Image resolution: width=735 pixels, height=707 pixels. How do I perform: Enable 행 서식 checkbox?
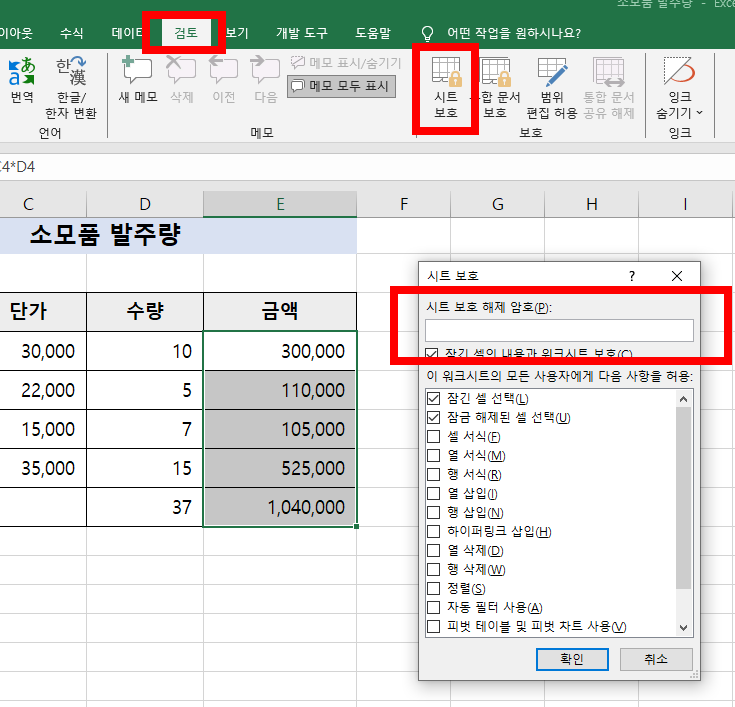434,475
